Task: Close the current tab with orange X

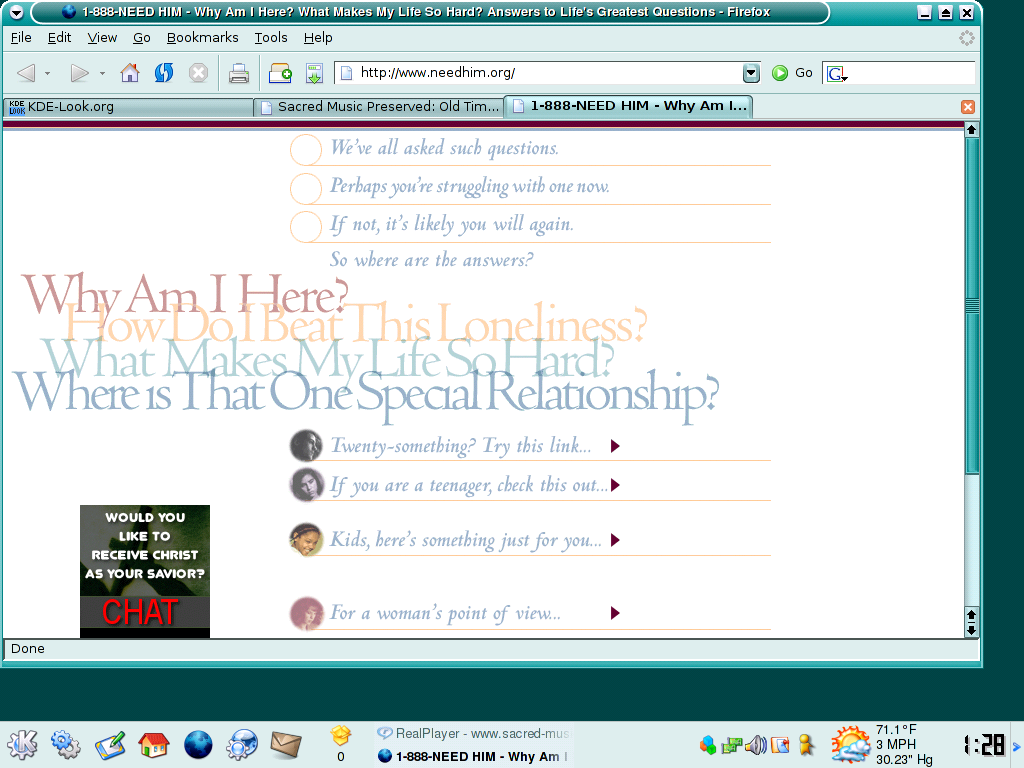Action: tap(968, 107)
